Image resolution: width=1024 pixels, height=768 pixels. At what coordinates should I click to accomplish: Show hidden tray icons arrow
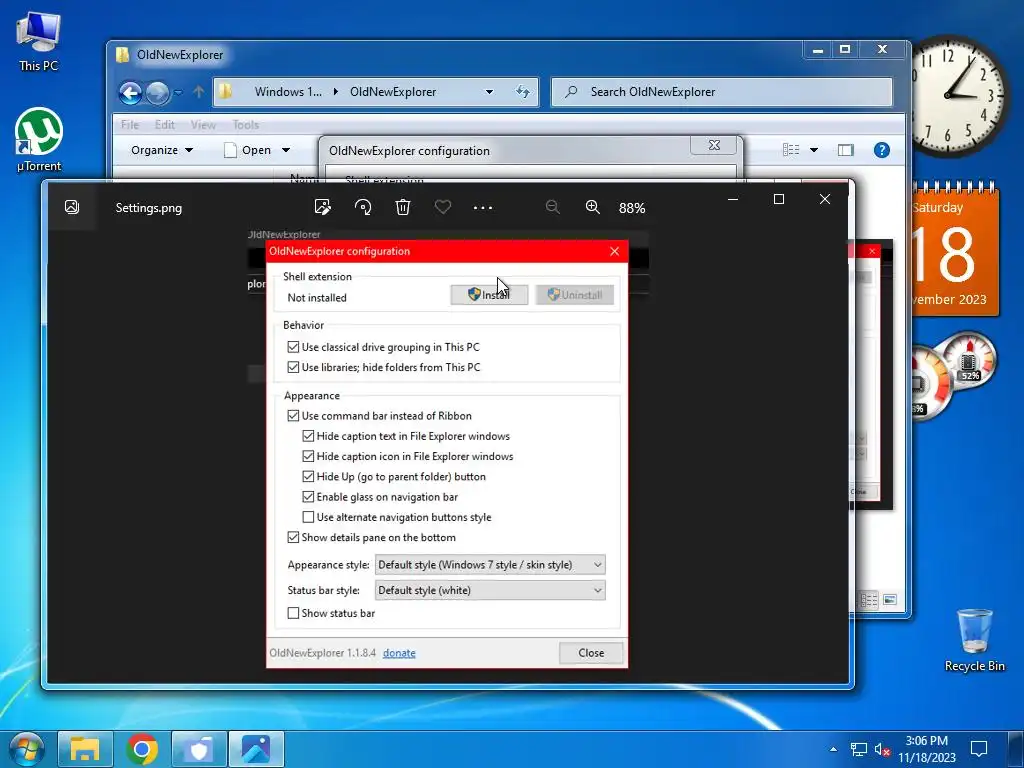(x=833, y=749)
